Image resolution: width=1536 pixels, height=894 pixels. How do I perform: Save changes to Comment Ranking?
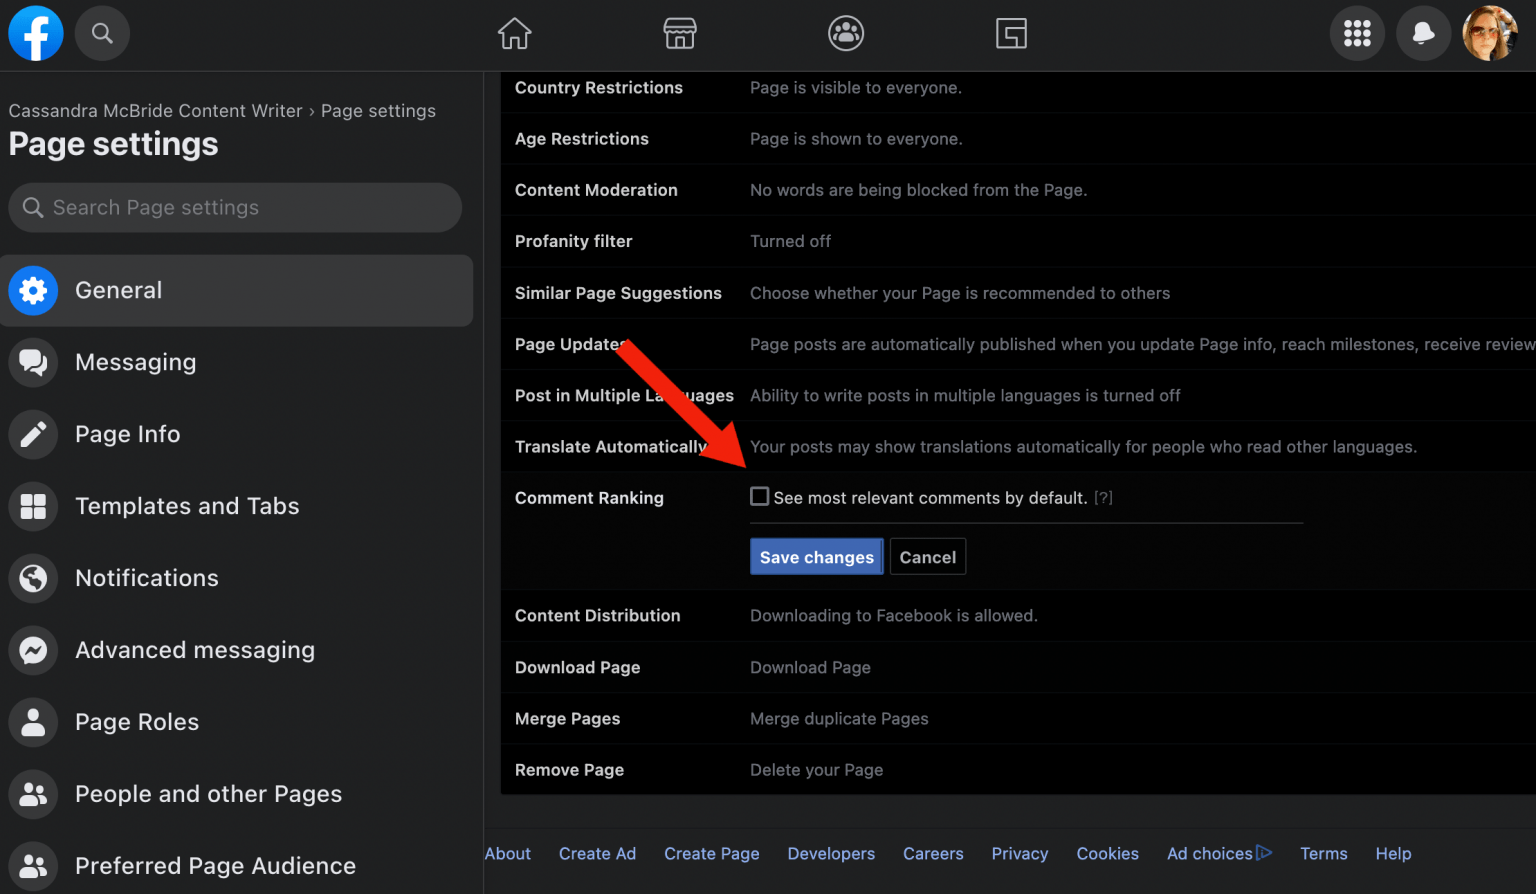tap(816, 556)
